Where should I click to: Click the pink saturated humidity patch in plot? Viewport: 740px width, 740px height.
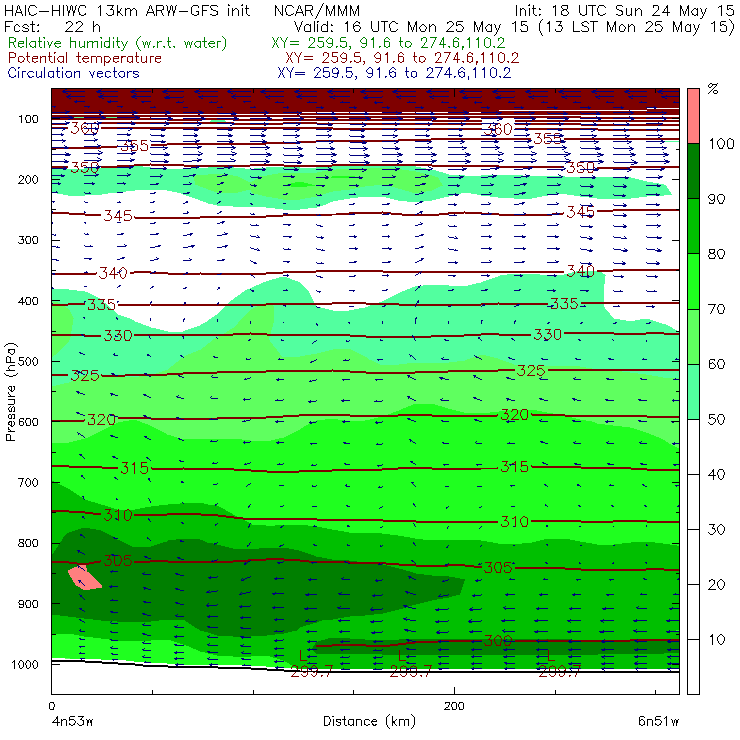coord(84,578)
